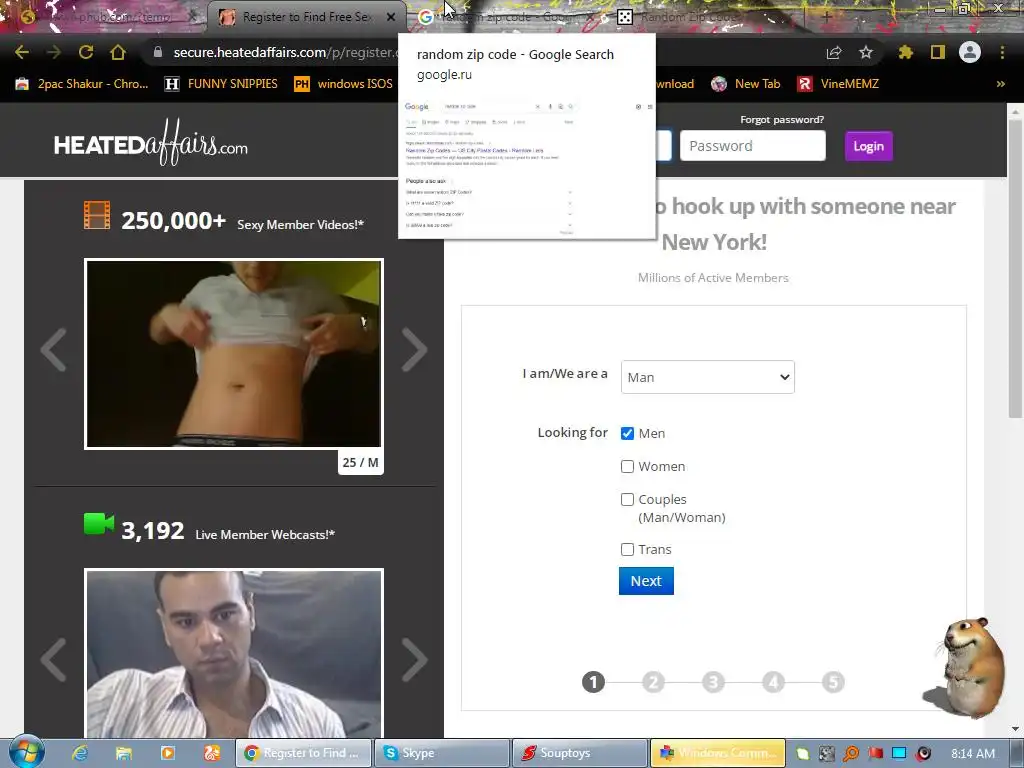
Task: Open the share page icon
Action: [834, 52]
